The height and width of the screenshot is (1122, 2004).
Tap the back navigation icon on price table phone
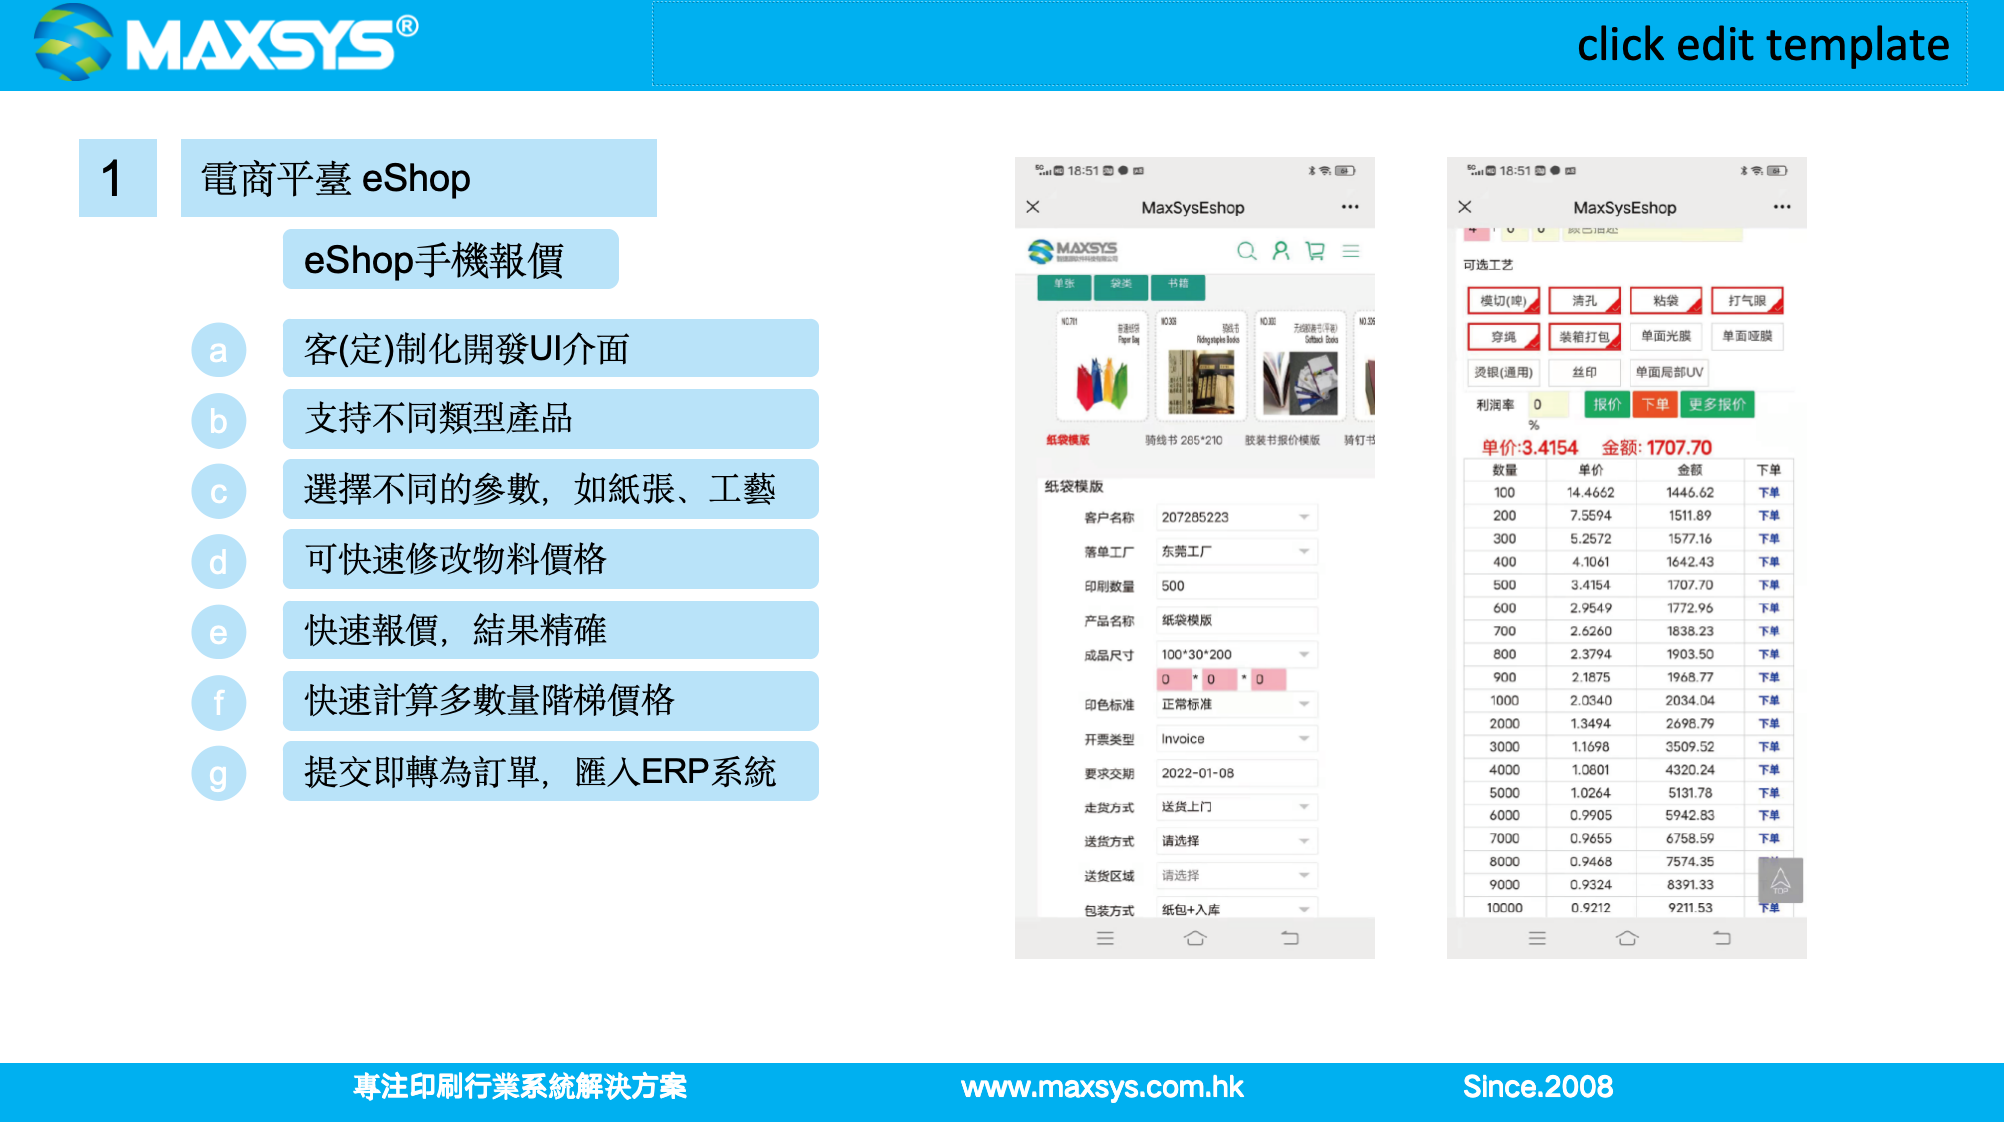tap(1722, 938)
